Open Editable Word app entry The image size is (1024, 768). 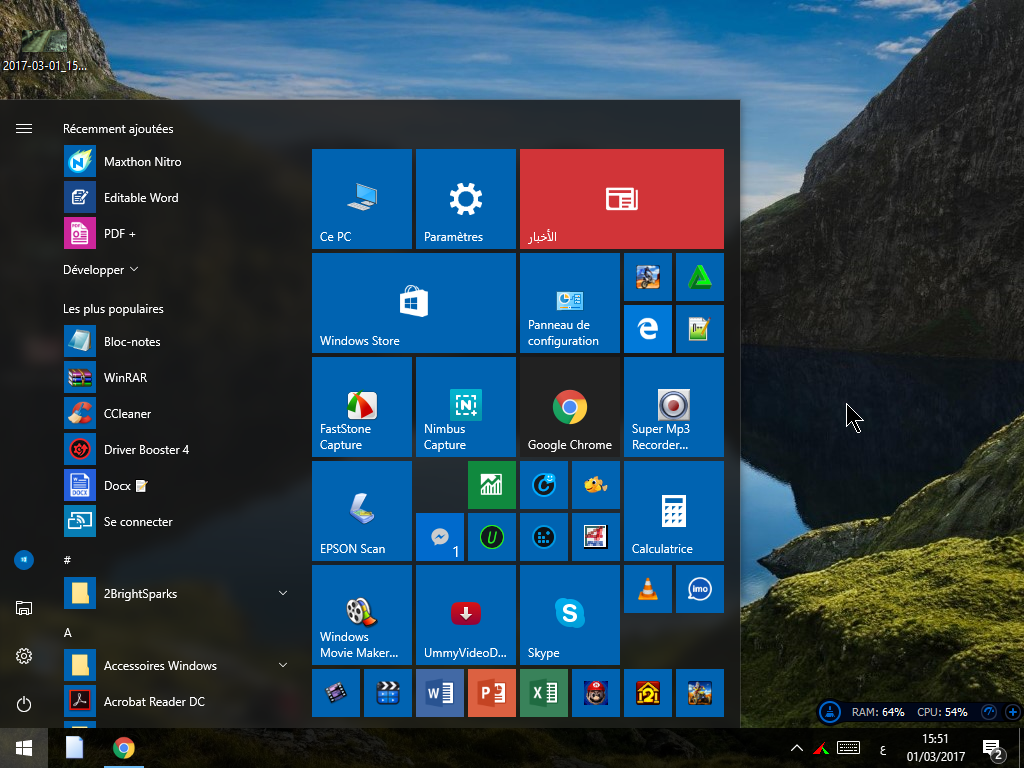tap(176, 197)
